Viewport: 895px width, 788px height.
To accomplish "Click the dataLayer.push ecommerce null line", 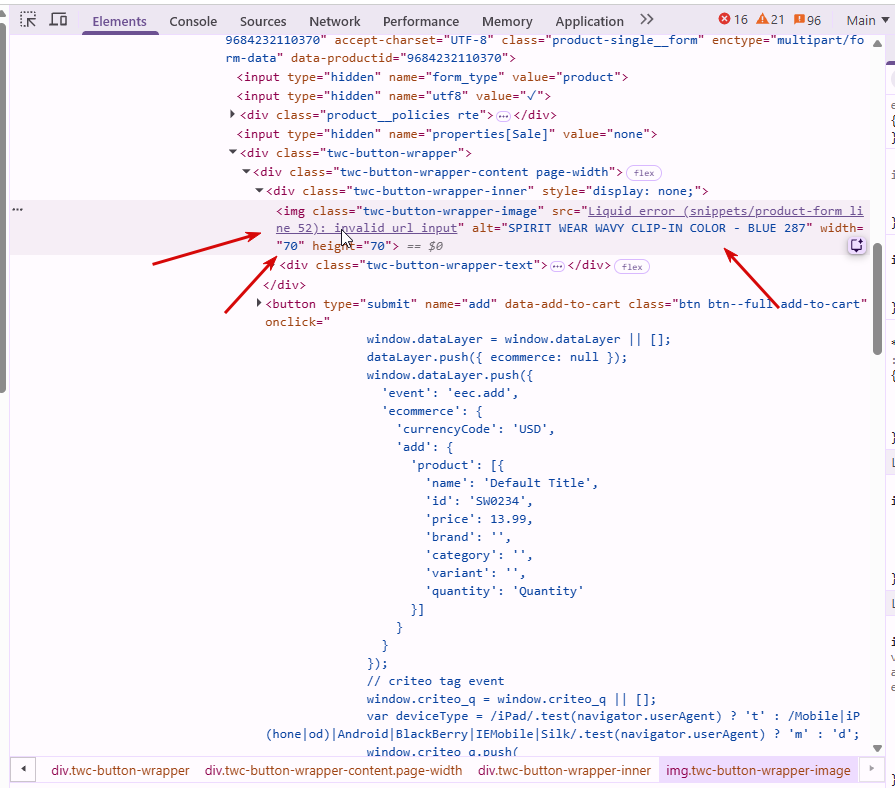I will tap(497, 357).
